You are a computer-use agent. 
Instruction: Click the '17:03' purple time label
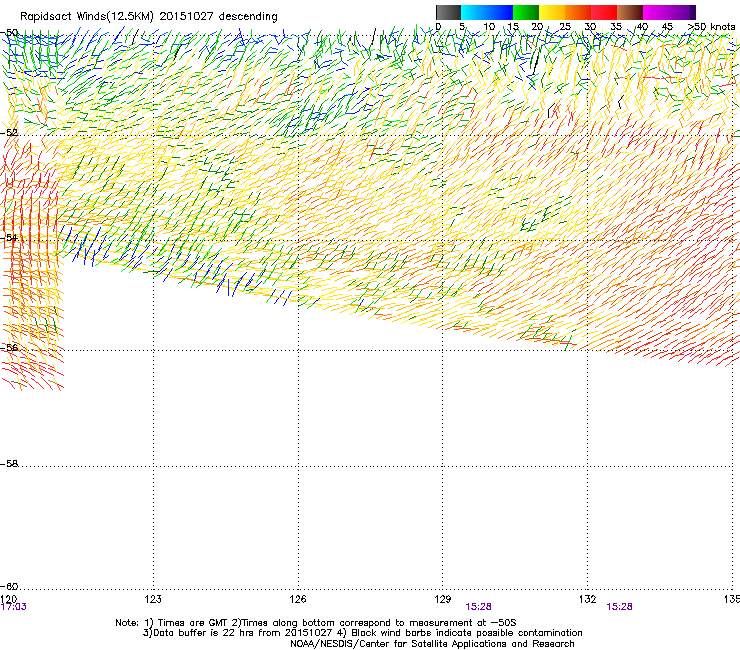coord(14,607)
